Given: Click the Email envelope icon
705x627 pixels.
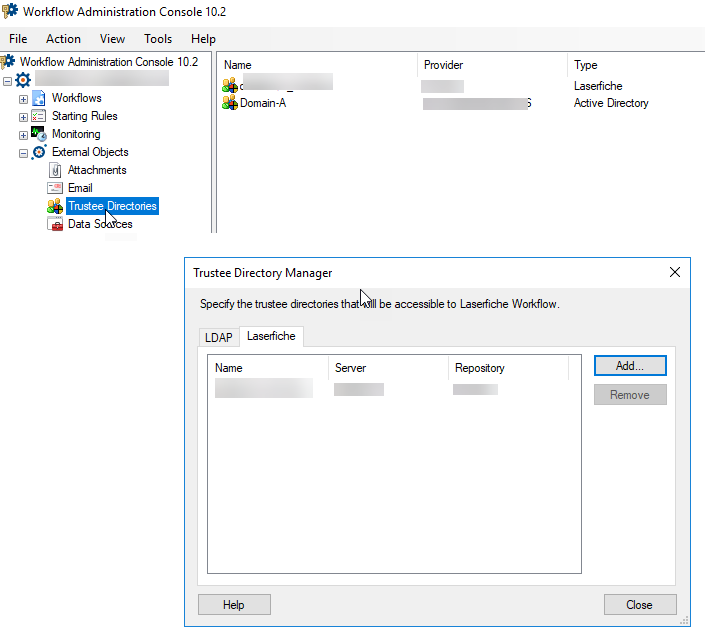Looking at the screenshot, I should [55, 188].
